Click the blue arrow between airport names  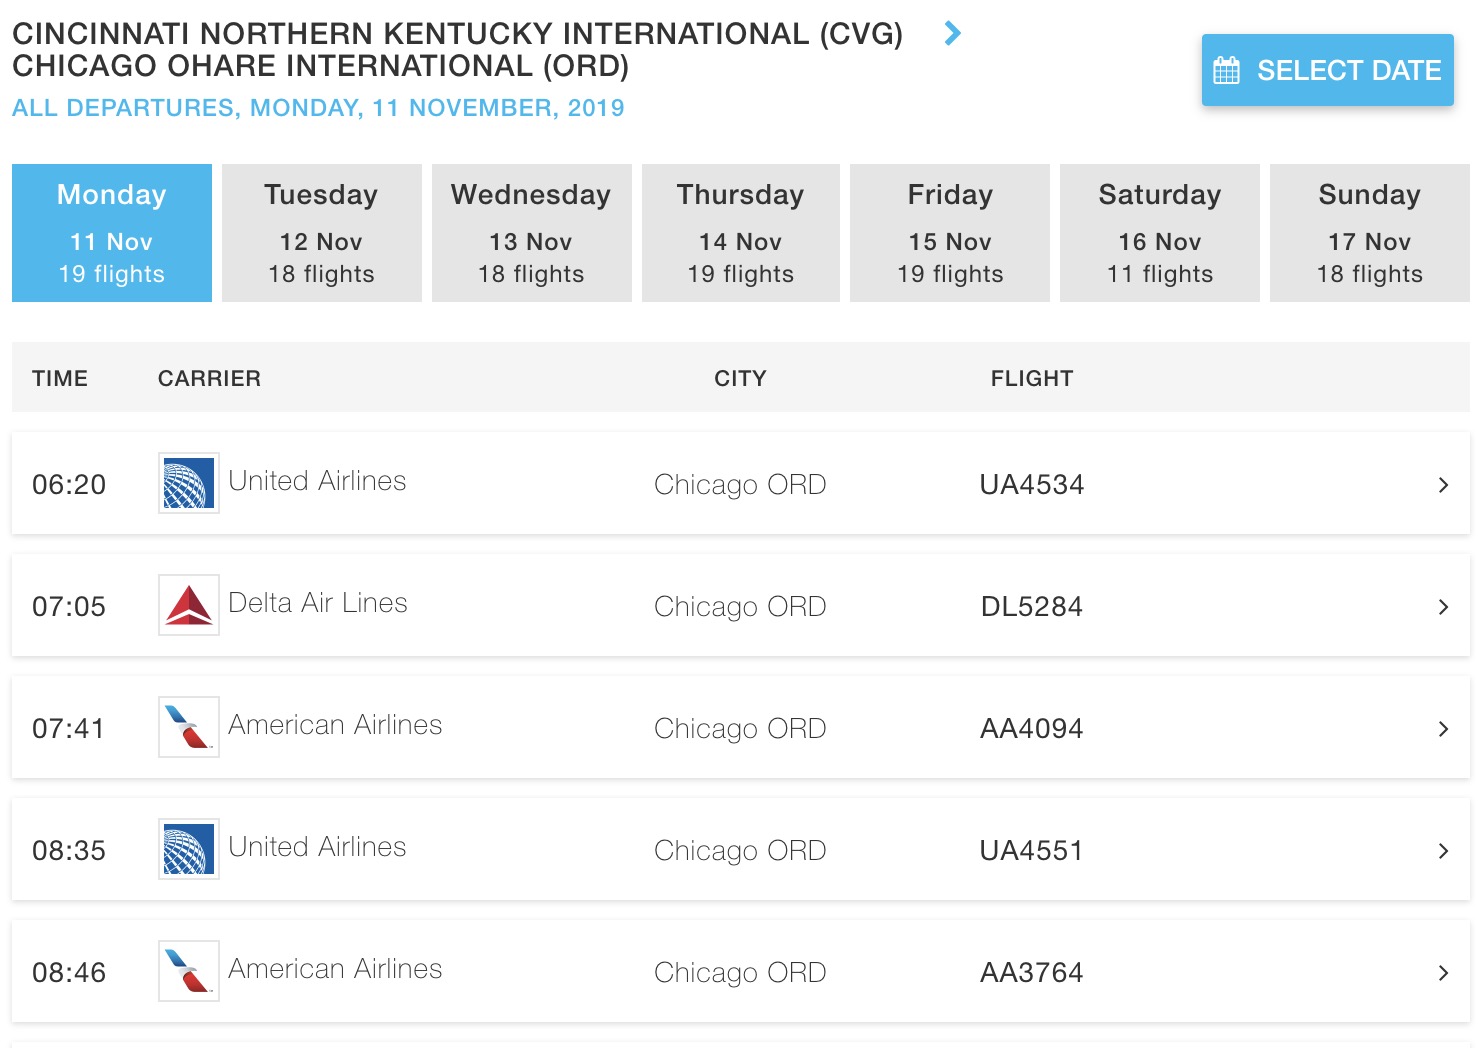click(952, 34)
